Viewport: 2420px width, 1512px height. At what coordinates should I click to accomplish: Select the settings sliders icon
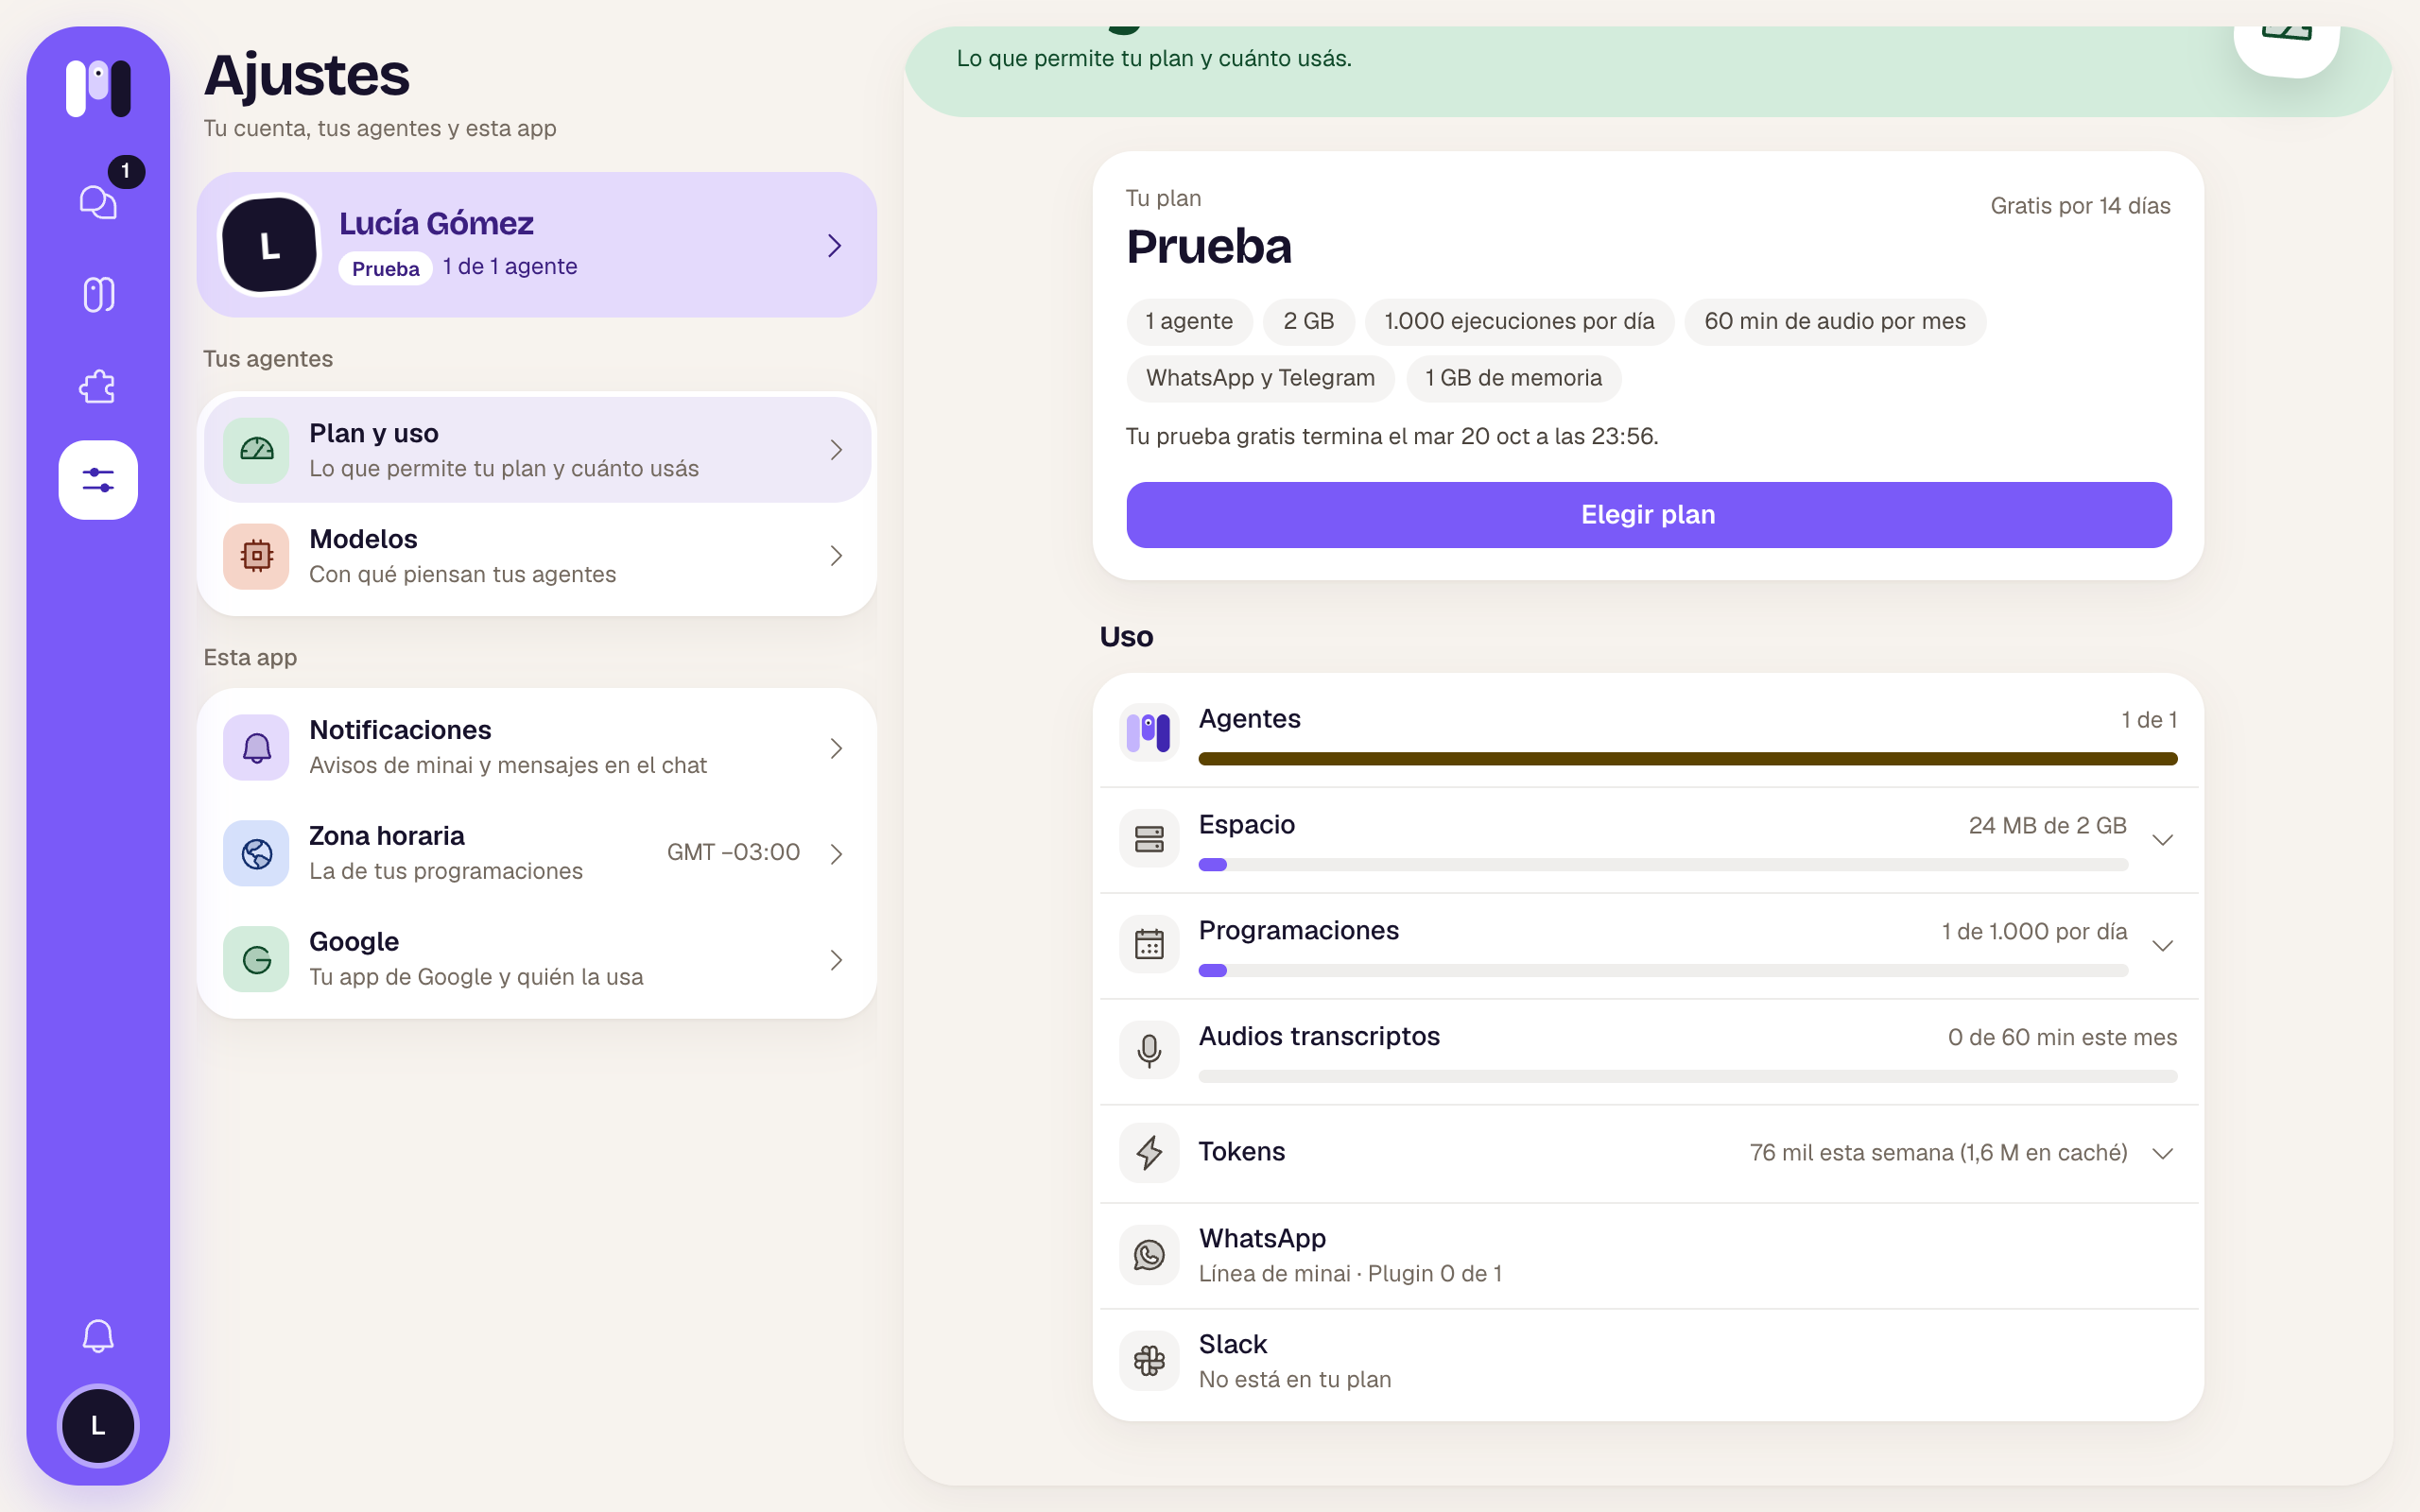98,480
